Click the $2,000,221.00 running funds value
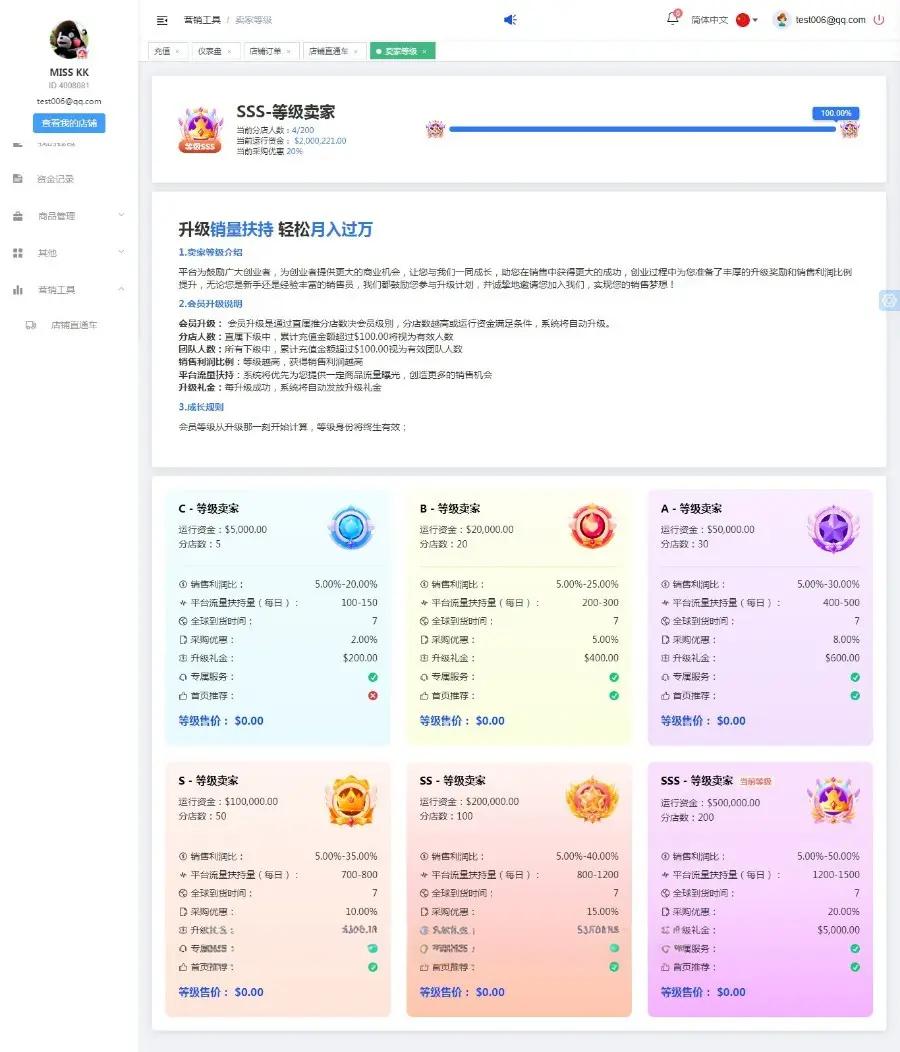900x1052 pixels. [x=320, y=141]
